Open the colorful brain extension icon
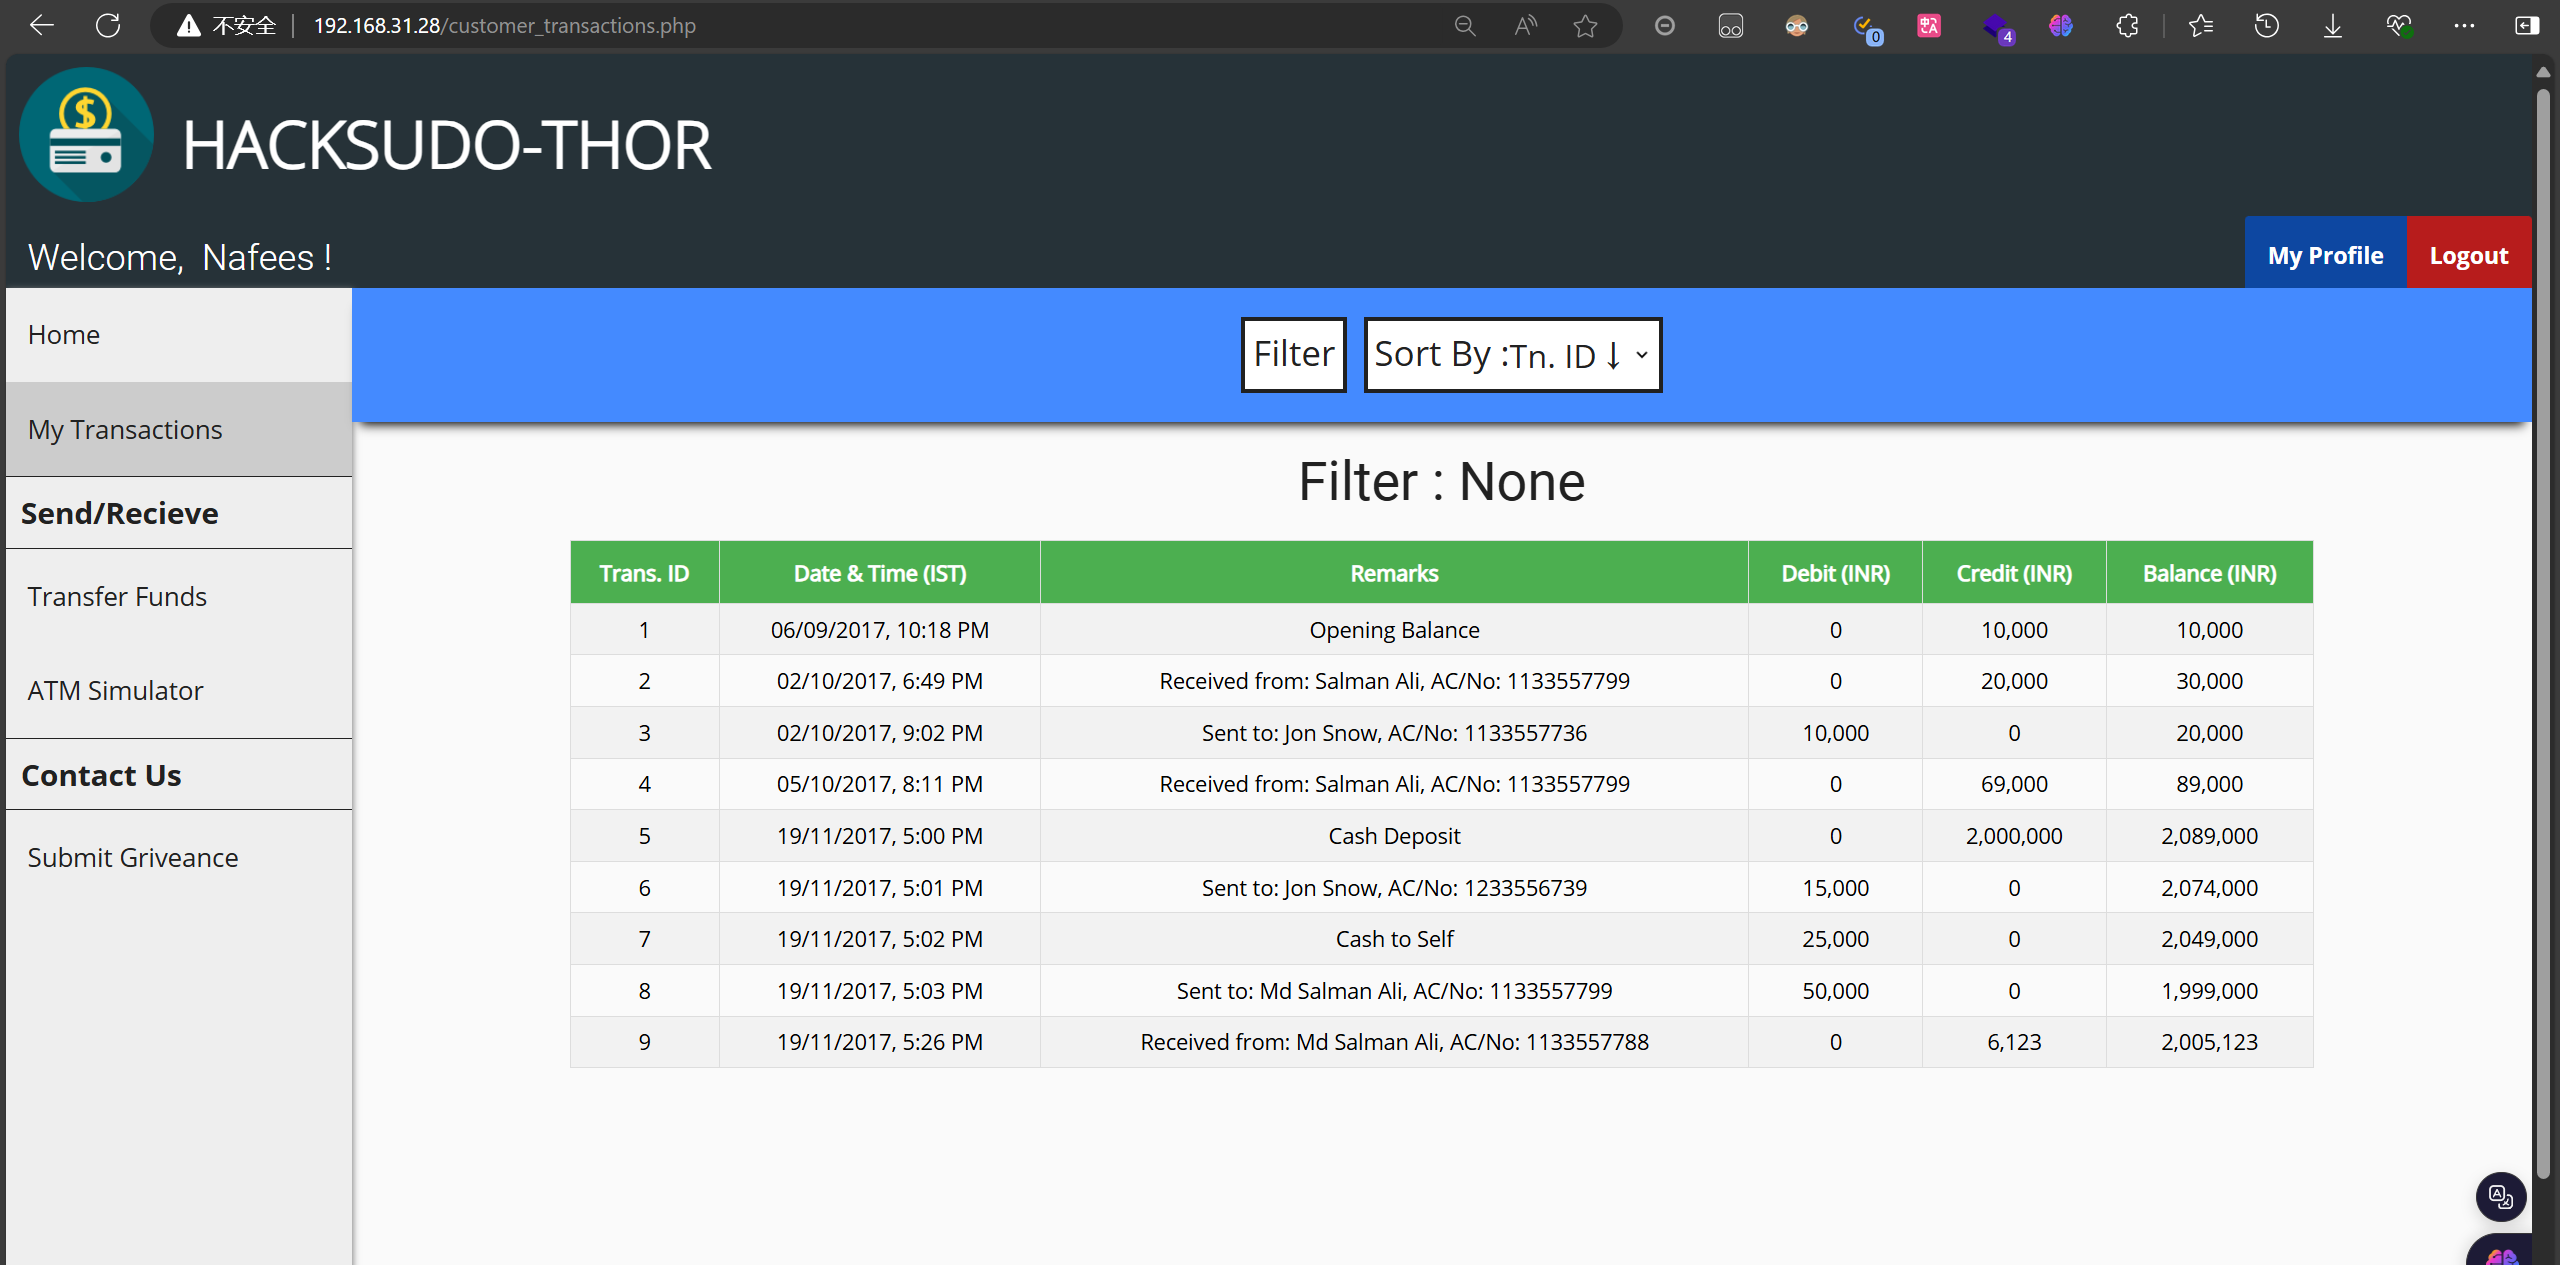 (2061, 26)
